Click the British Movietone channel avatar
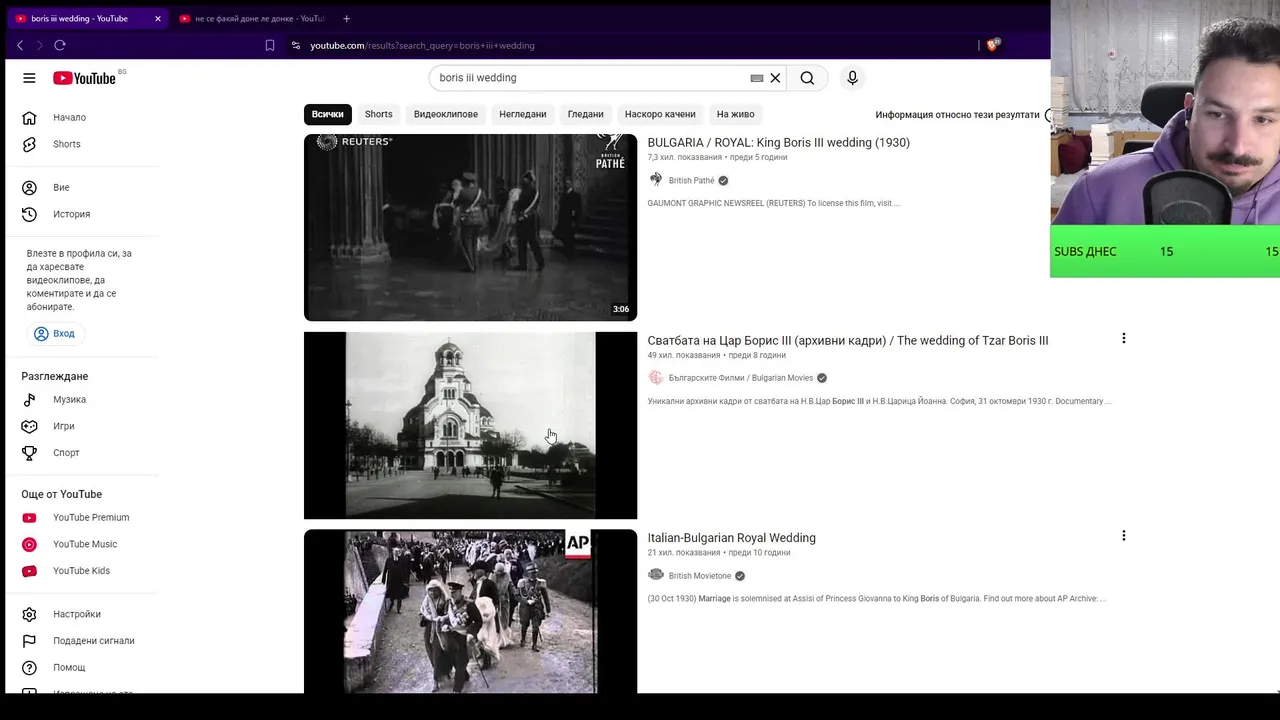 pyautogui.click(x=656, y=575)
